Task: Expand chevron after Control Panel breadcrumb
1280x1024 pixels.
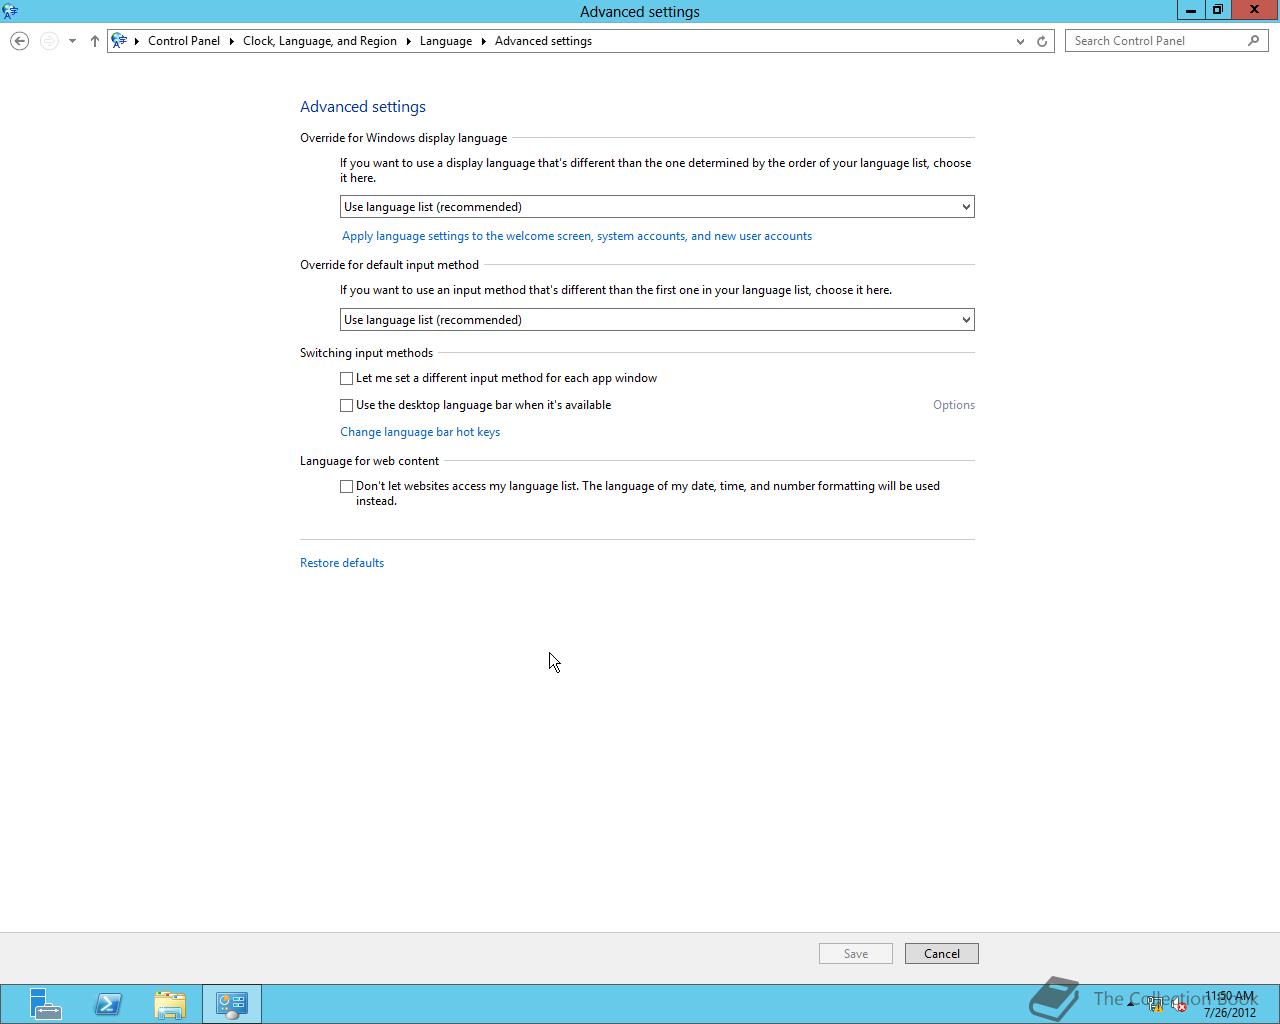Action: 232,41
